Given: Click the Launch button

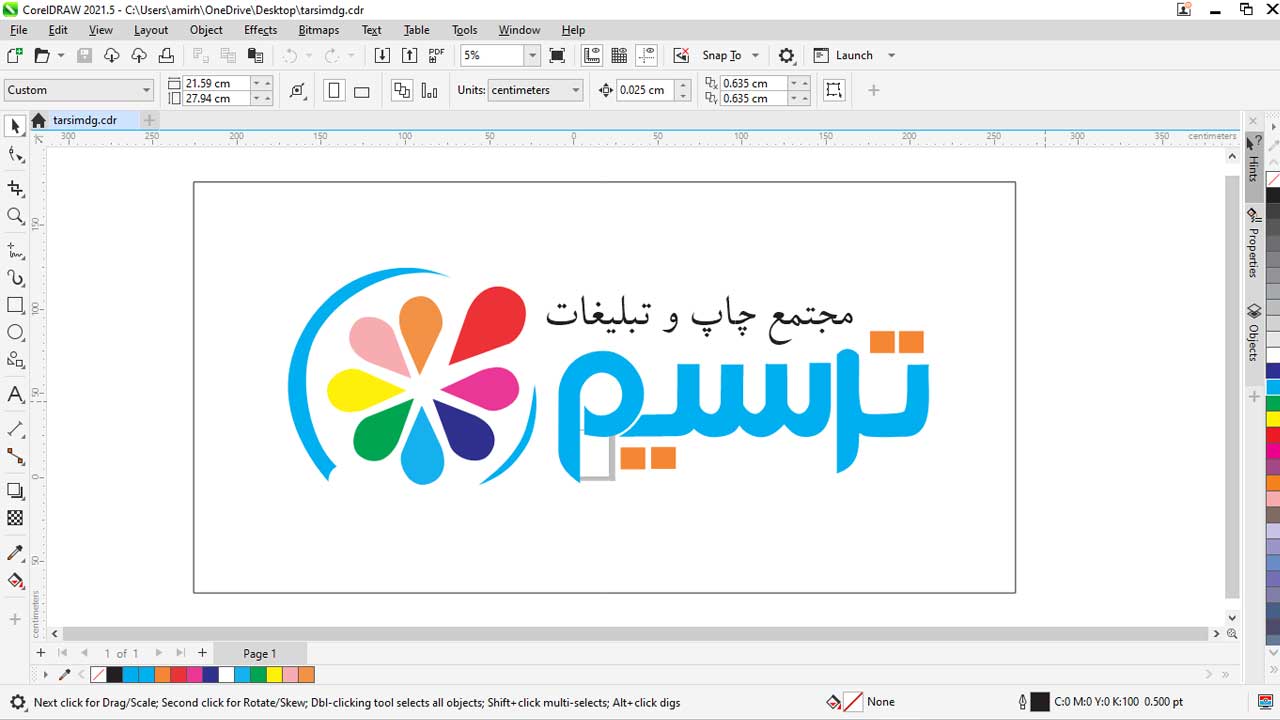Looking at the screenshot, I should click(853, 56).
